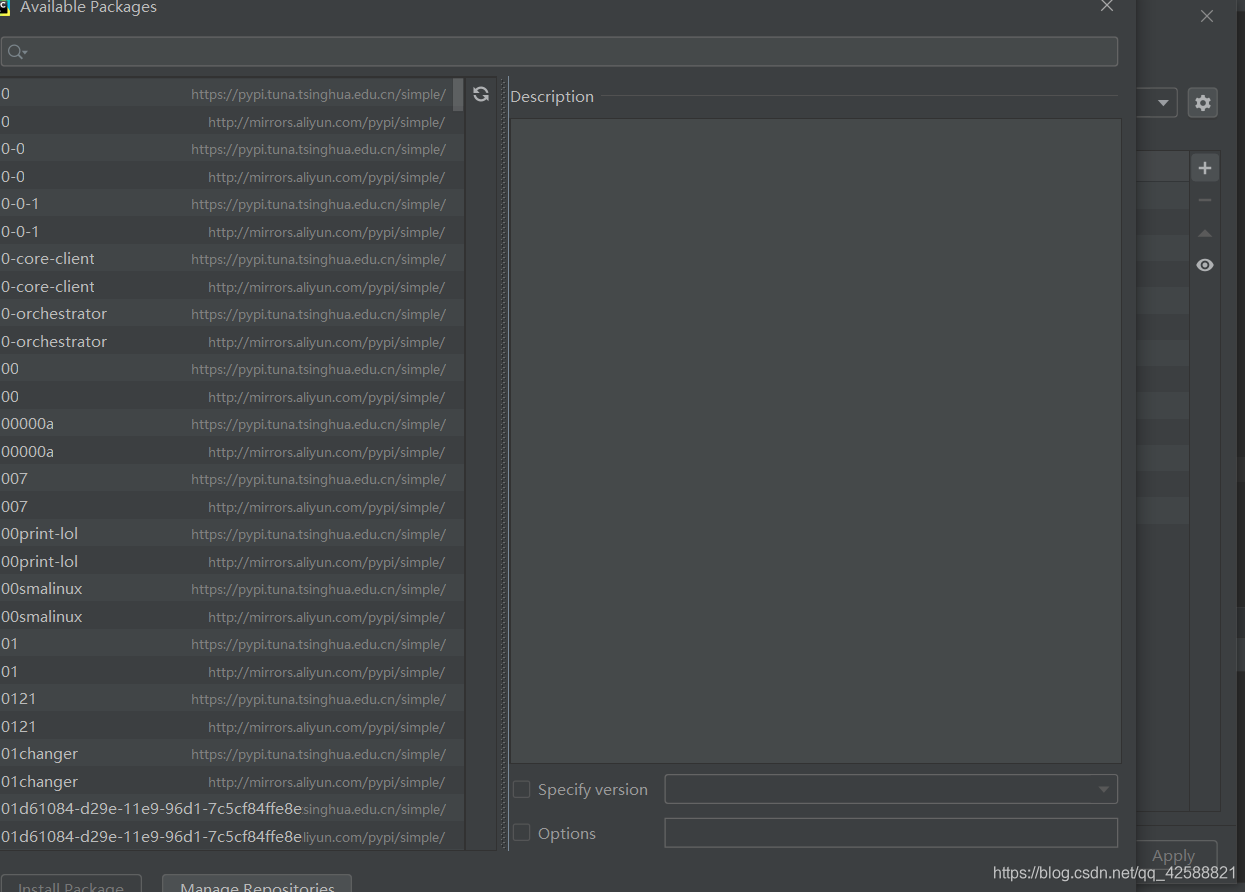
Task: Select 01changer from tsinghua mirror
Action: click(226, 754)
